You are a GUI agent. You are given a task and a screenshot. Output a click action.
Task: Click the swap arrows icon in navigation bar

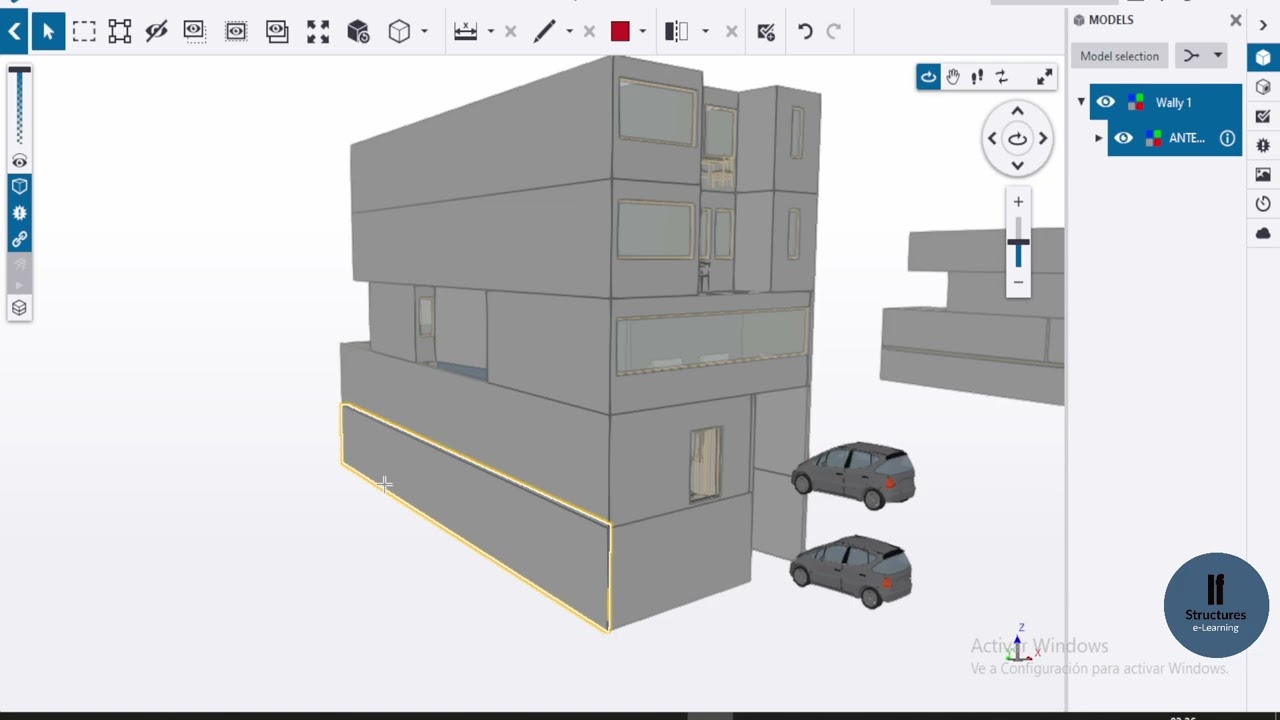tap(1001, 77)
